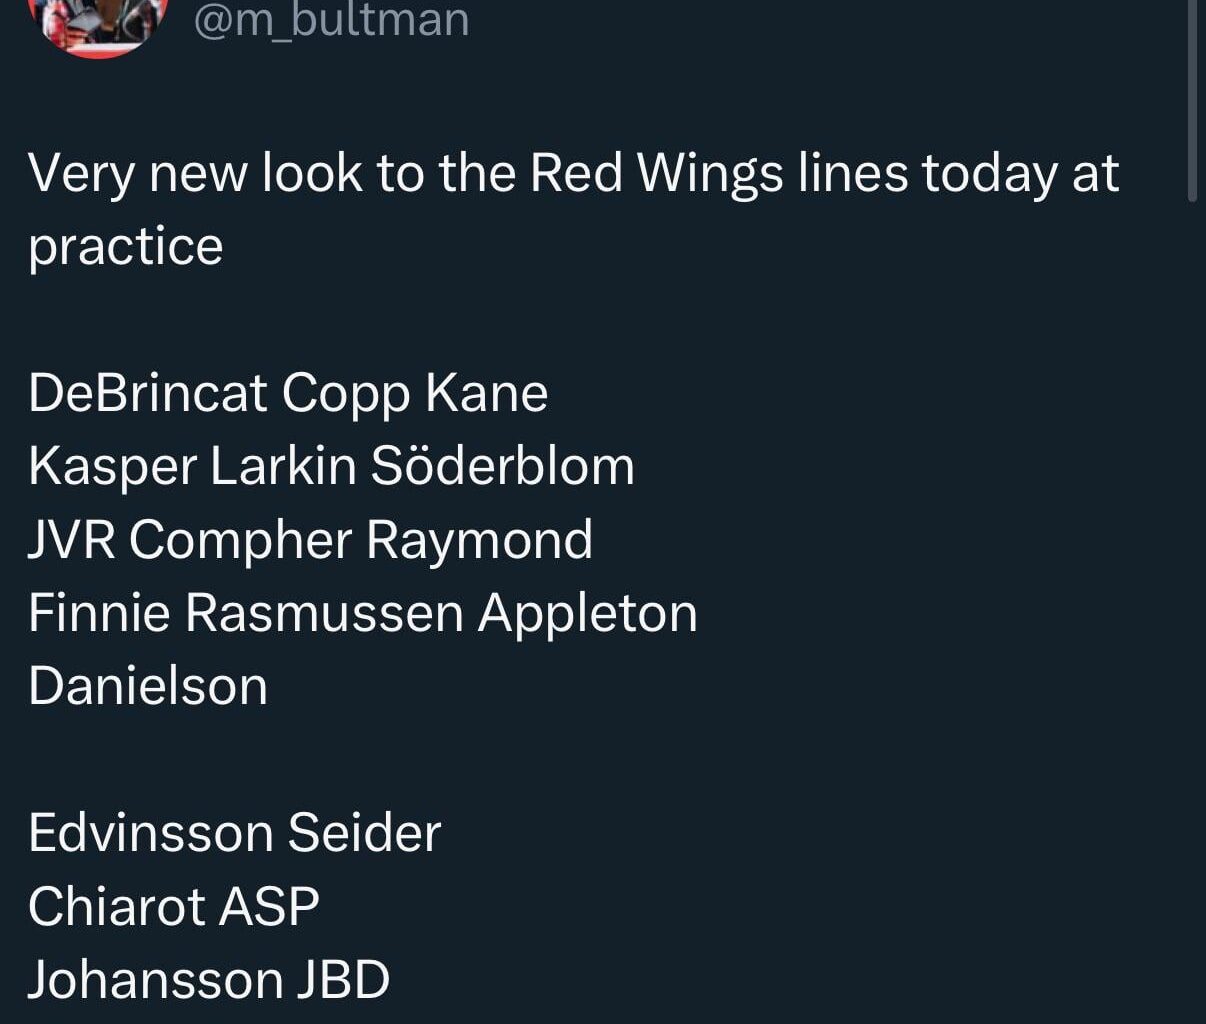1206x1024 pixels.
Task: Select the name 'Söderblom'
Action: pyautogui.click(x=502, y=466)
